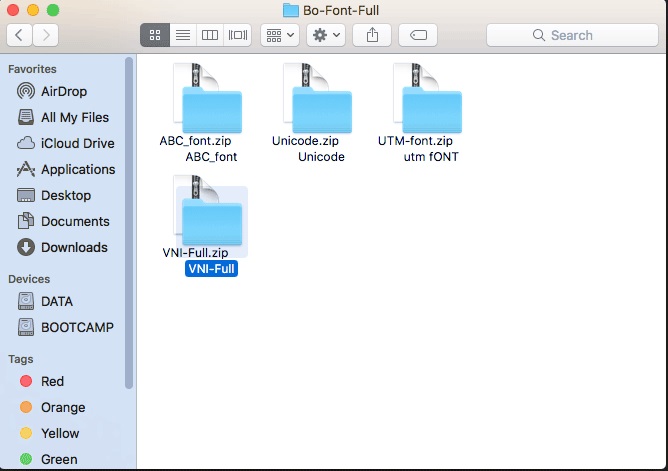Open the Applications folder in sidebar

(77, 169)
